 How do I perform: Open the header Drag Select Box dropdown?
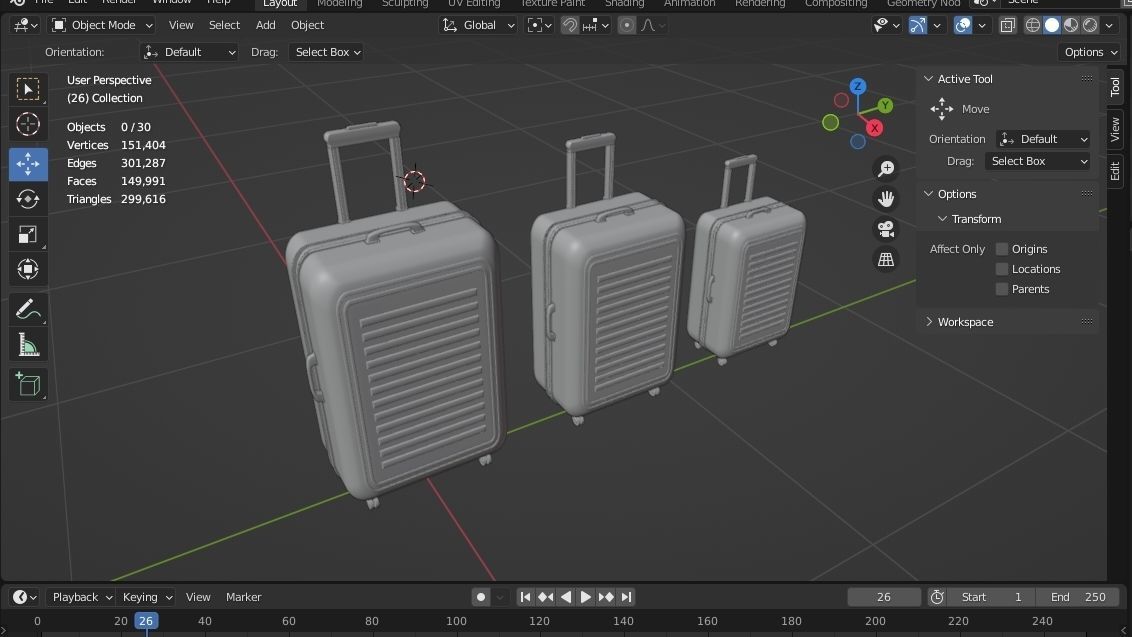point(326,52)
